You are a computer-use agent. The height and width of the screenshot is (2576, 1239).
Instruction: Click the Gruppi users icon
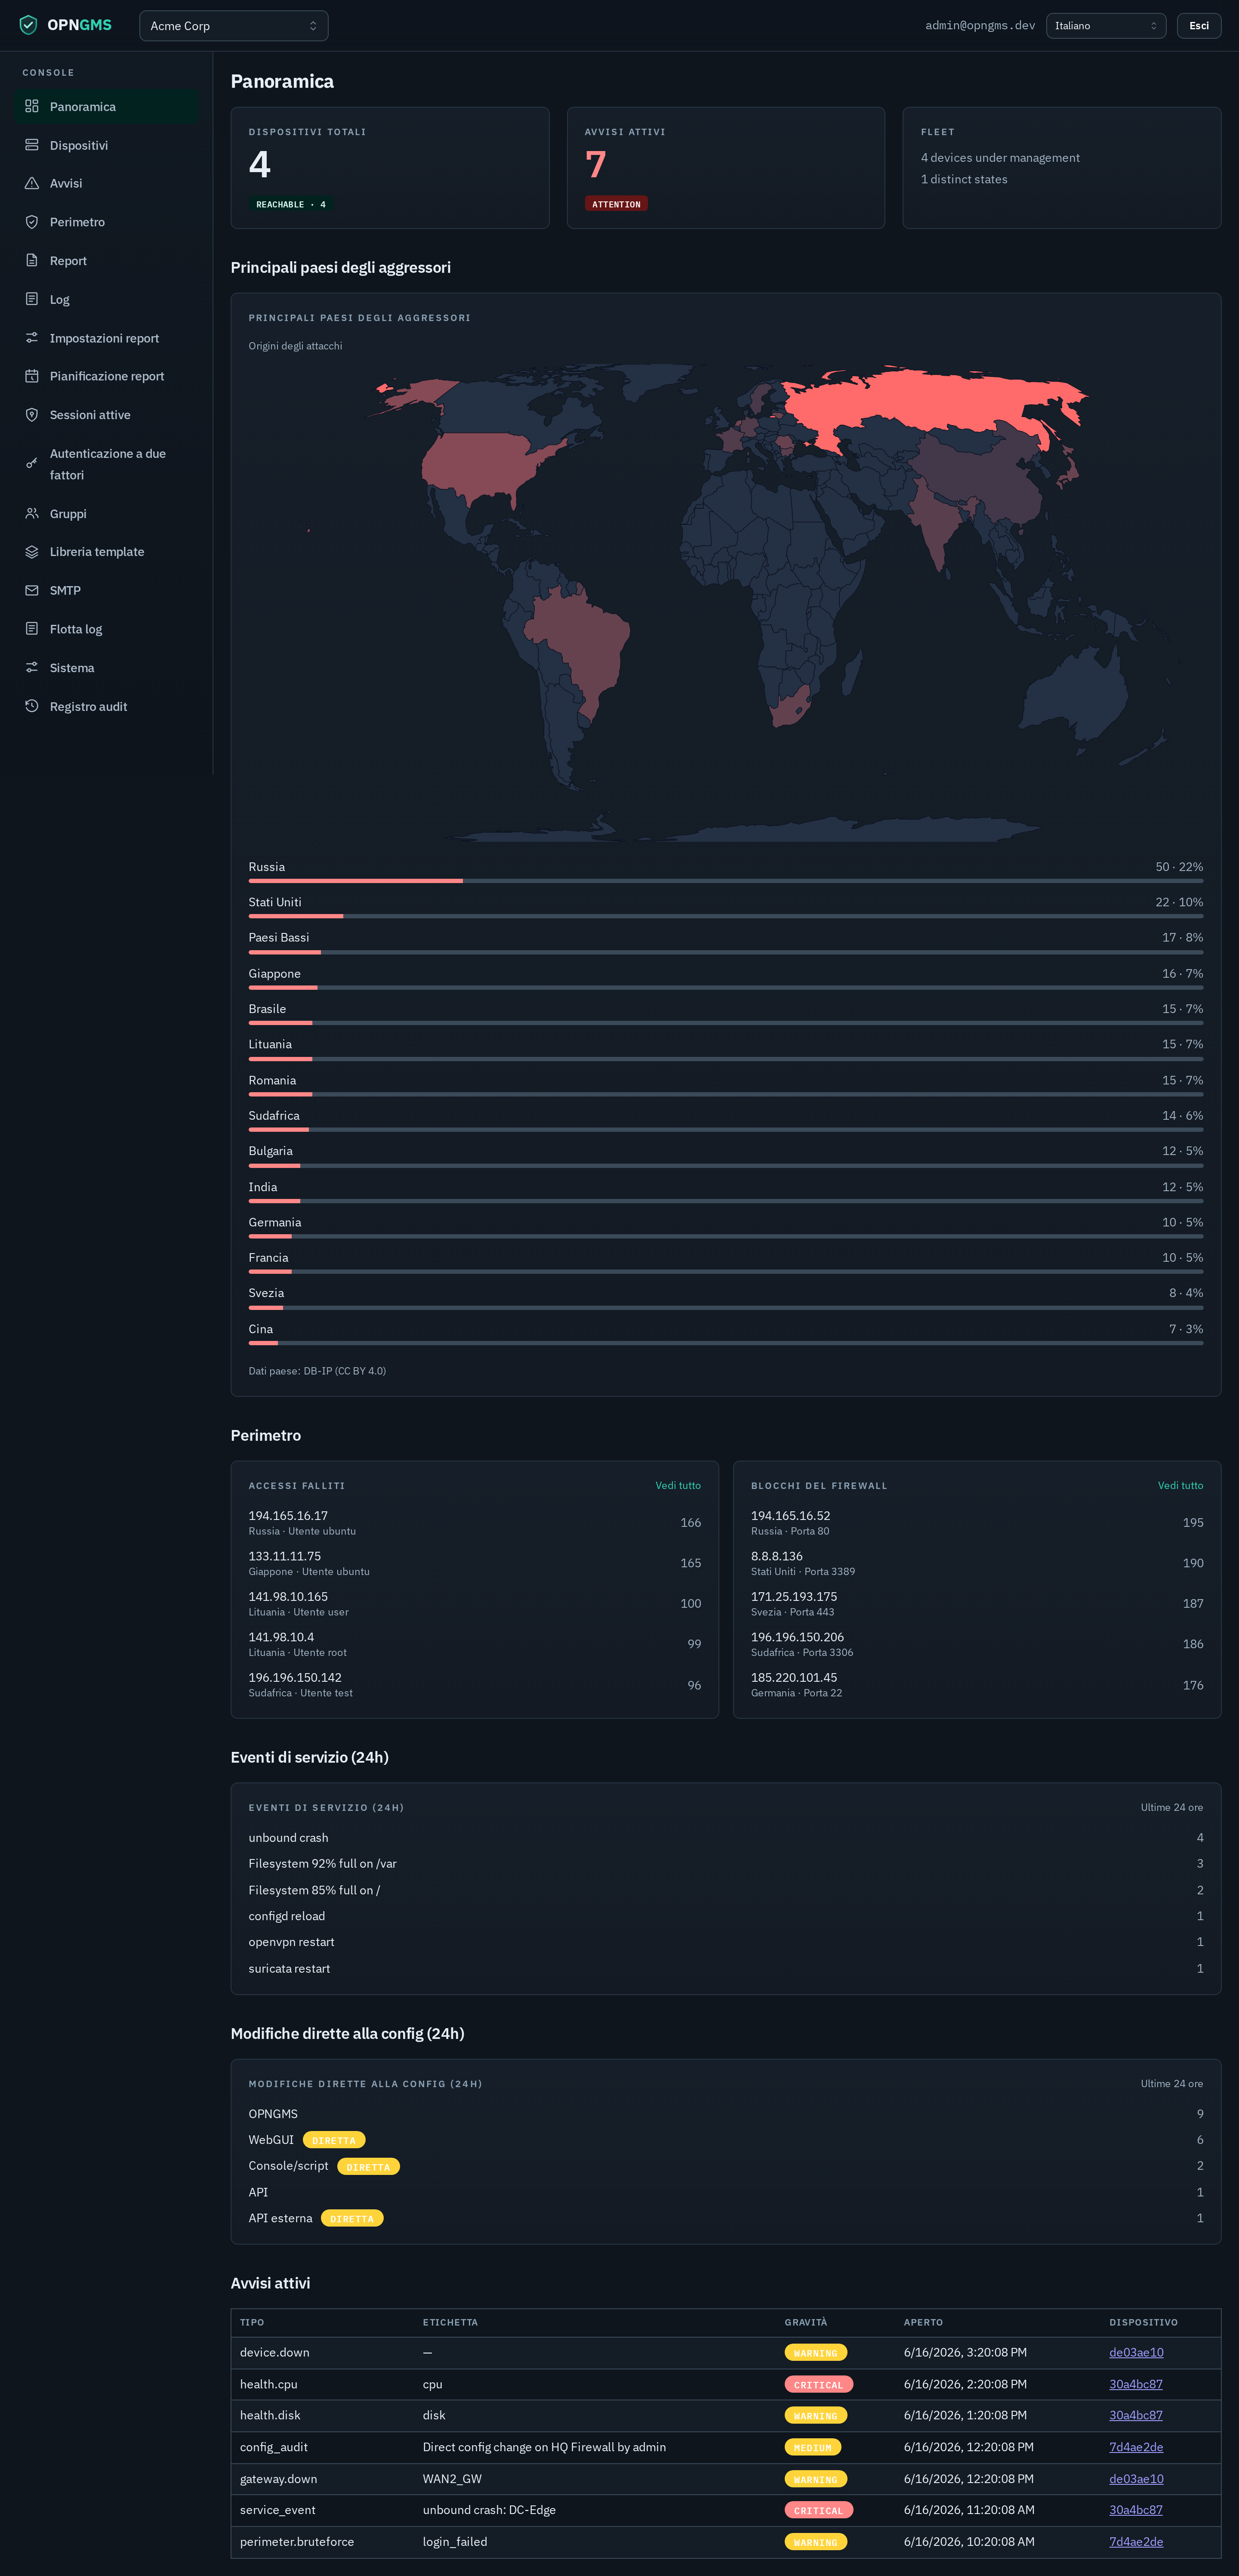32,513
